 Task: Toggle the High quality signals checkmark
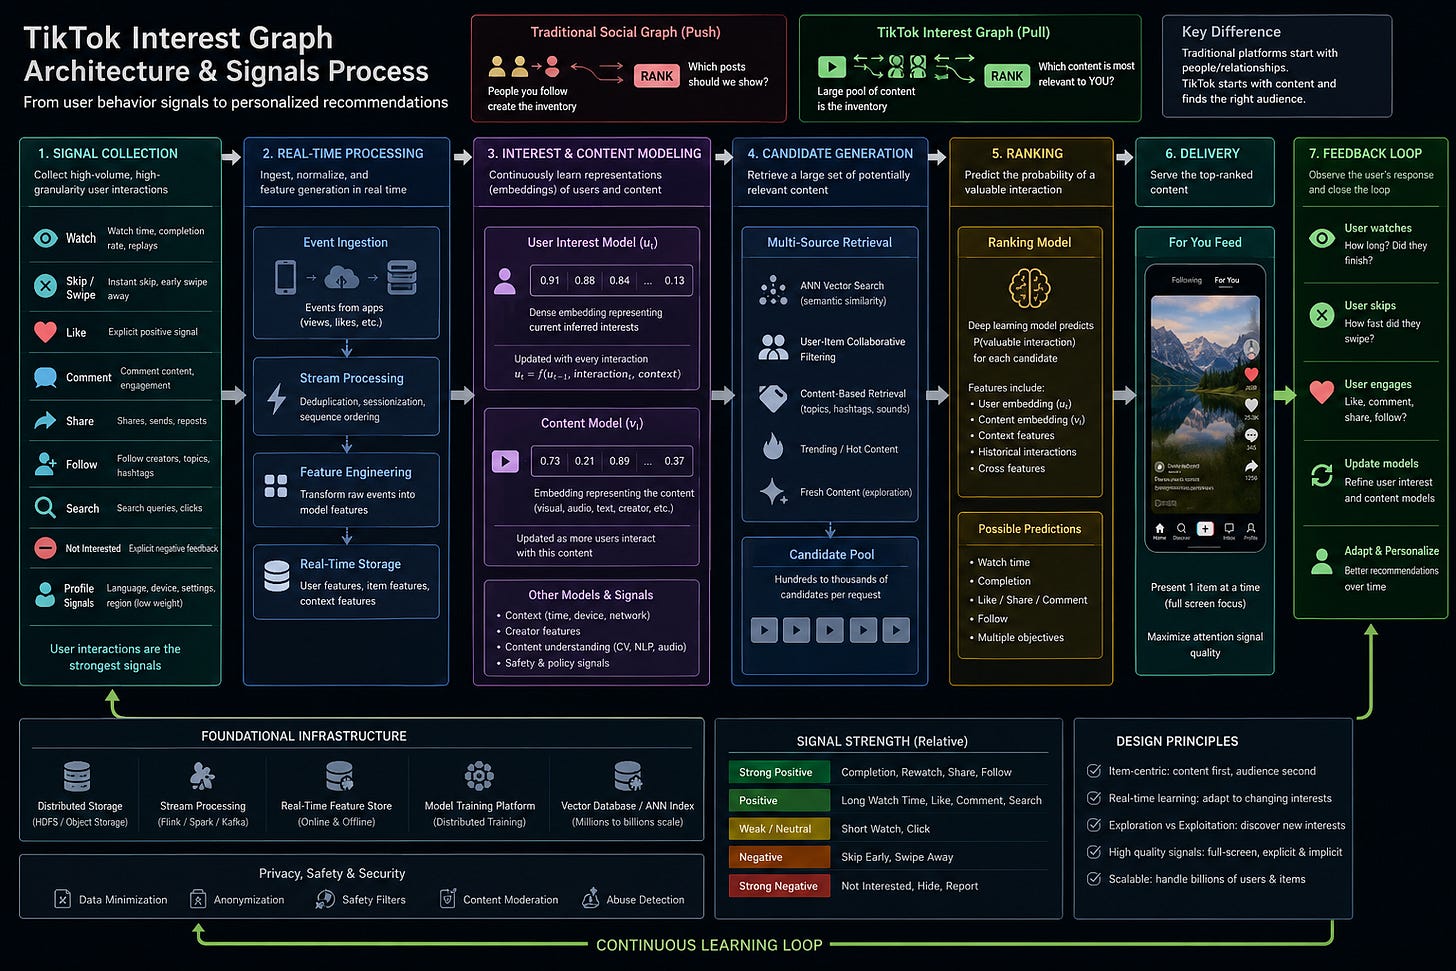(1094, 852)
